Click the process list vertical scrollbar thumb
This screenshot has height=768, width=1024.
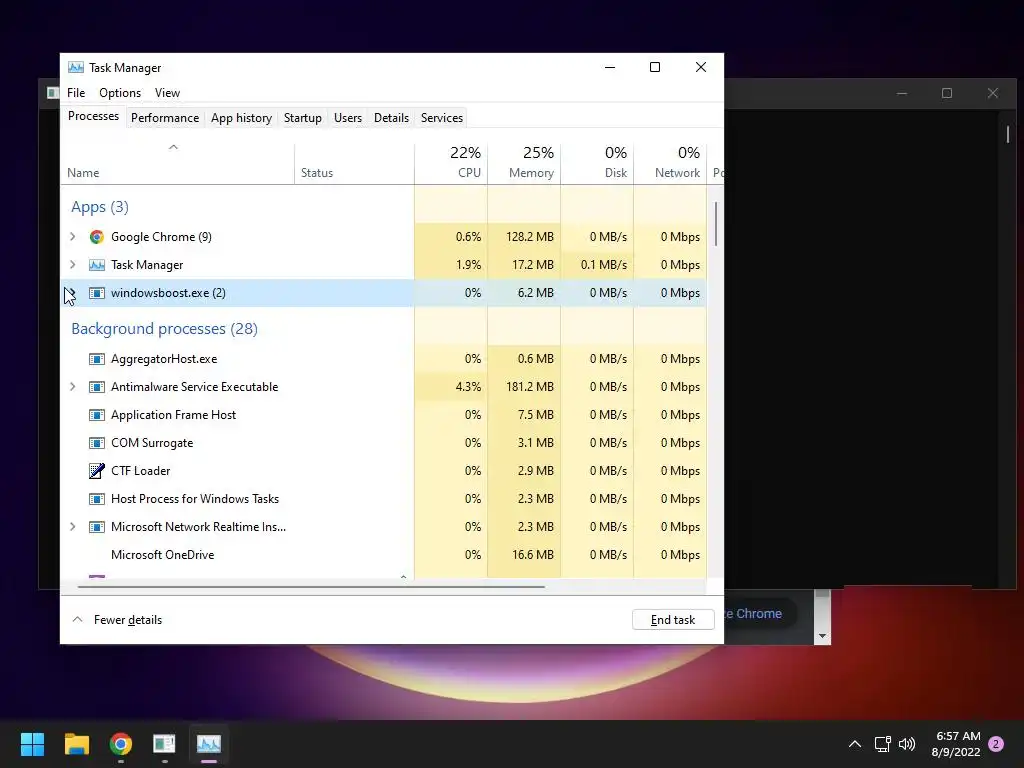[716, 224]
